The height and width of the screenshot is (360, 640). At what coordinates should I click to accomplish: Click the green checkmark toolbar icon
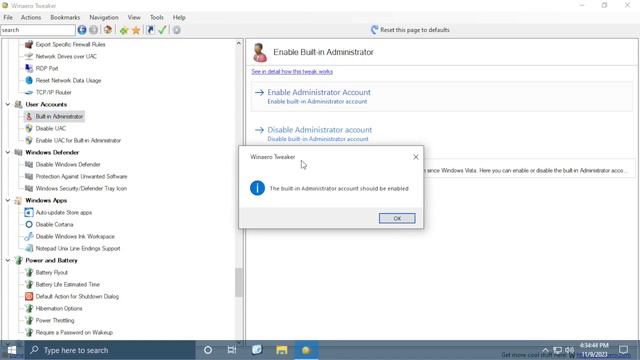click(162, 30)
